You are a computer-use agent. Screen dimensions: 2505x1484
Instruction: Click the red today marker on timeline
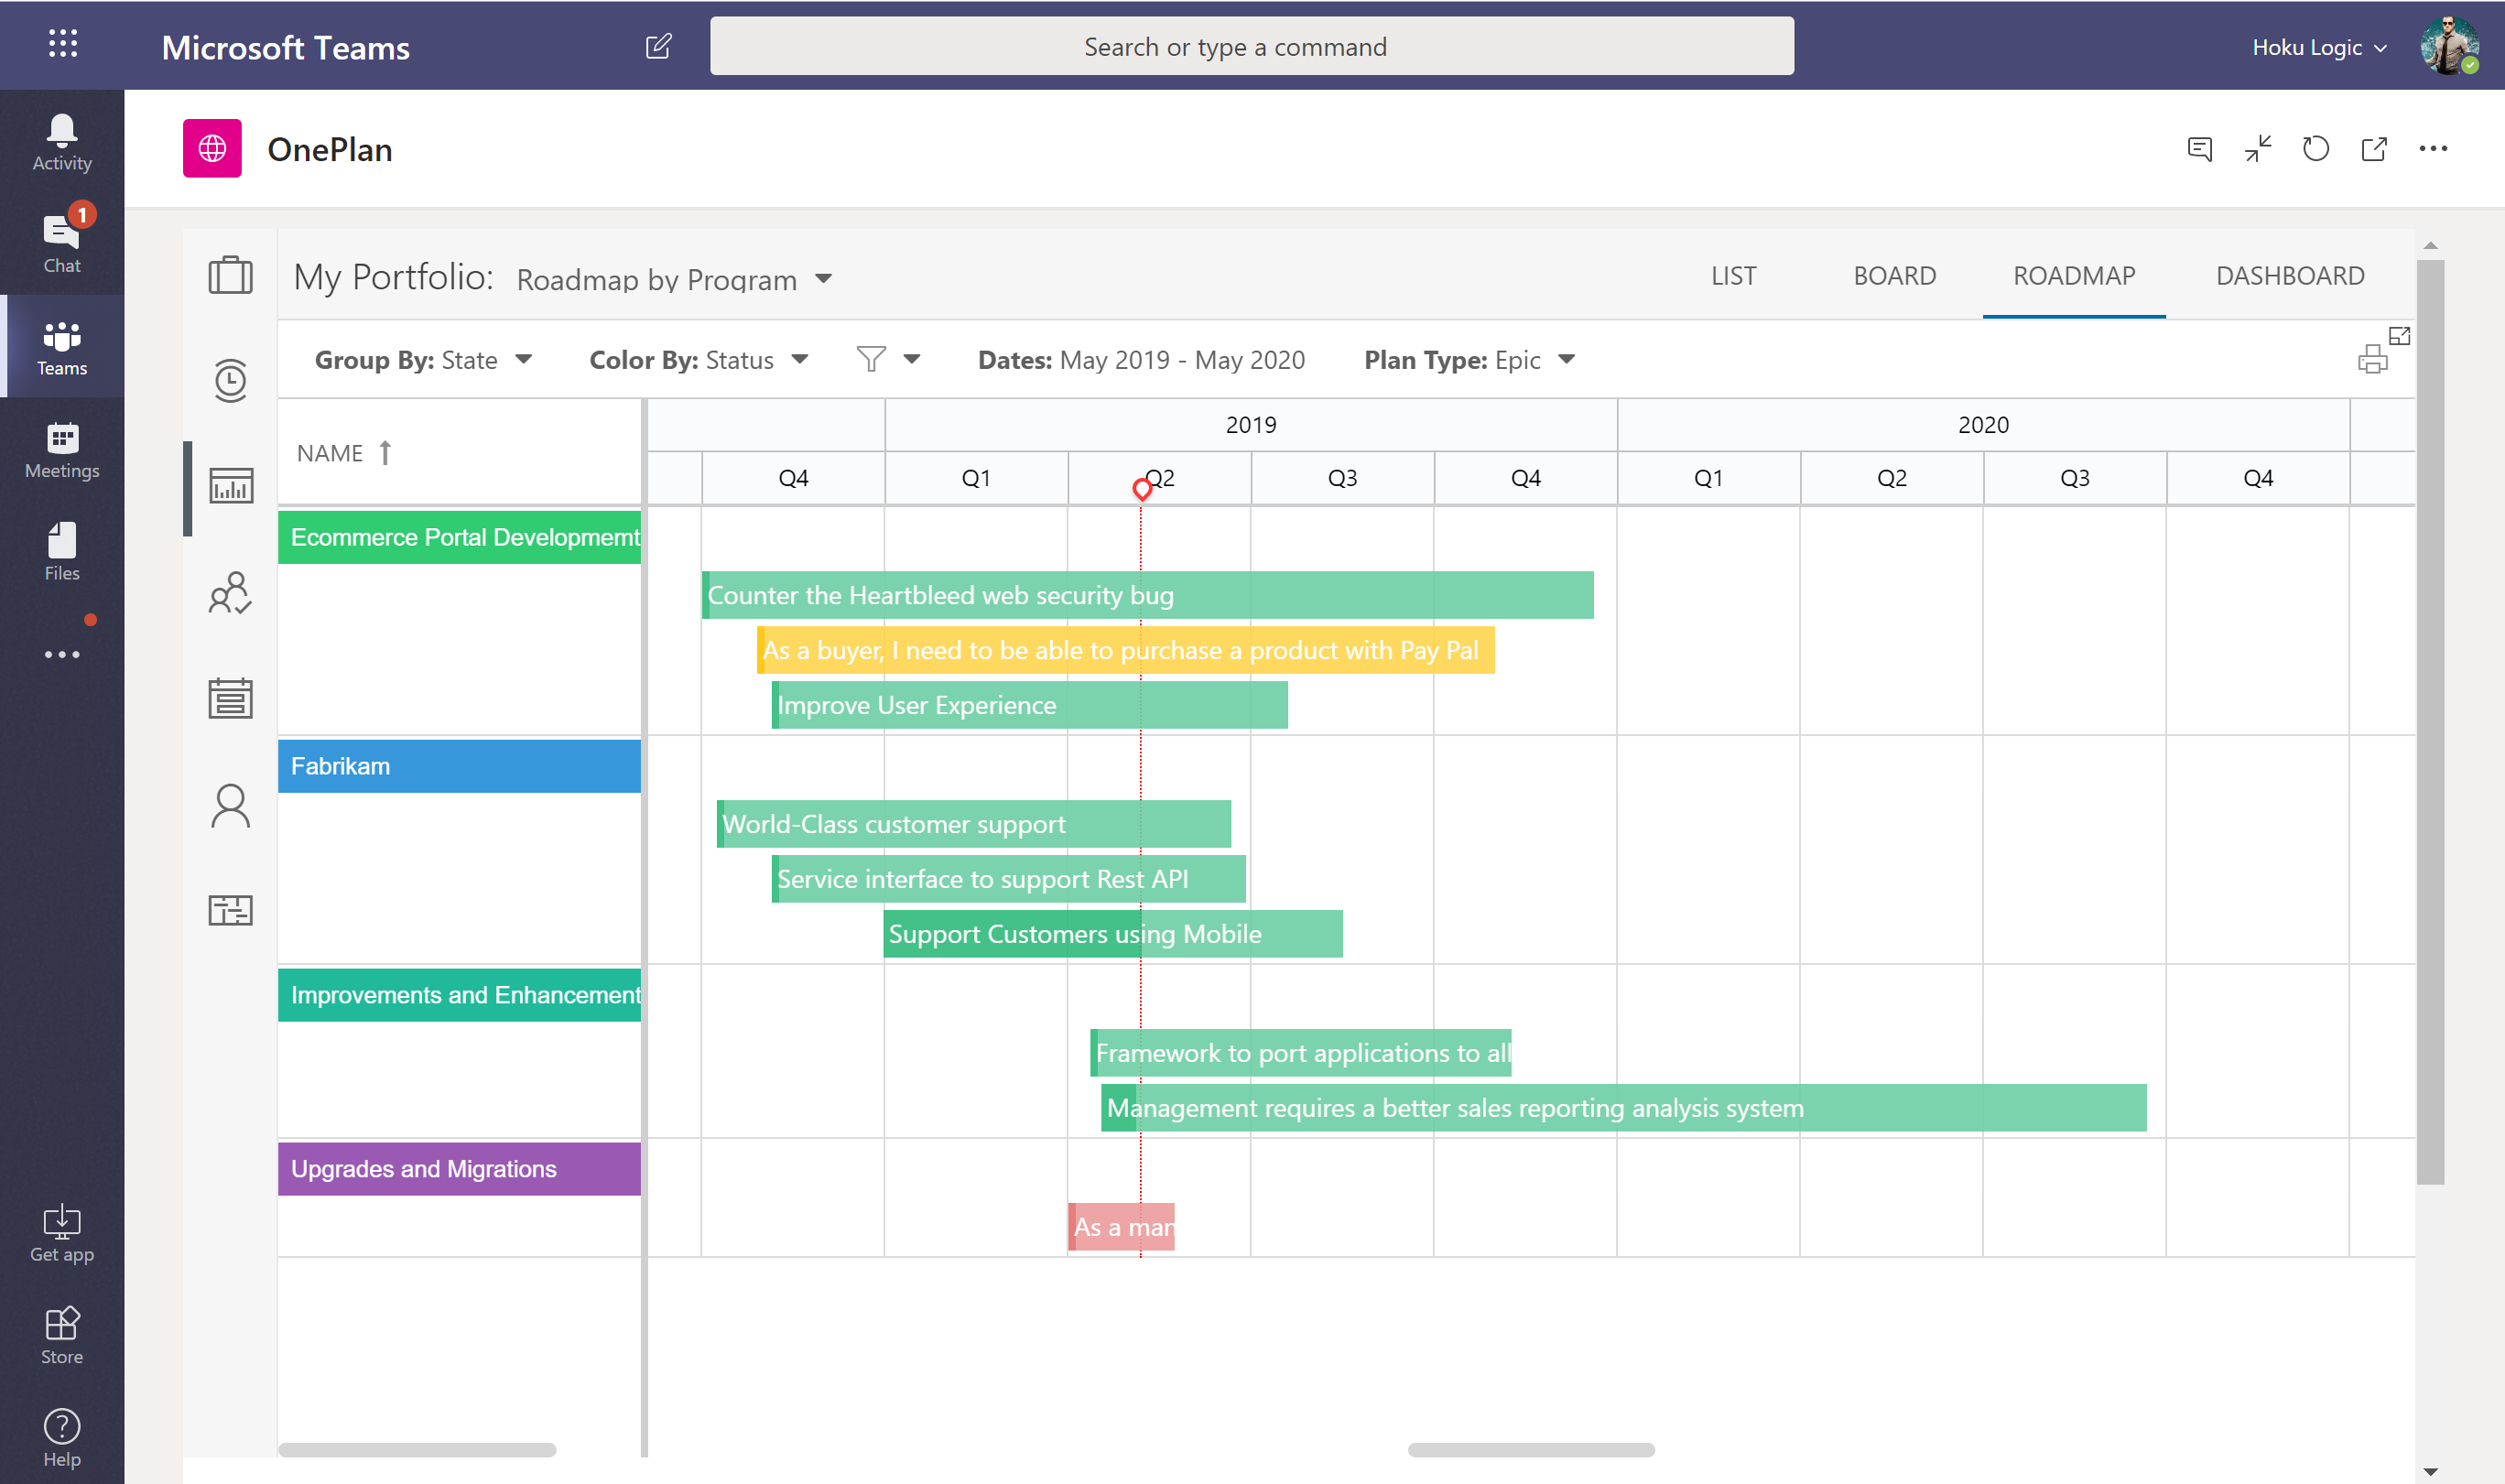pos(1141,490)
